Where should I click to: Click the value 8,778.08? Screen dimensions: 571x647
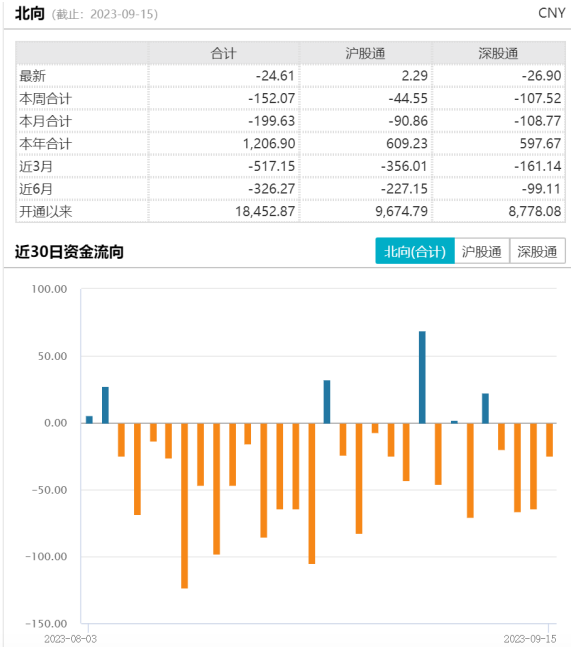[x=535, y=212]
